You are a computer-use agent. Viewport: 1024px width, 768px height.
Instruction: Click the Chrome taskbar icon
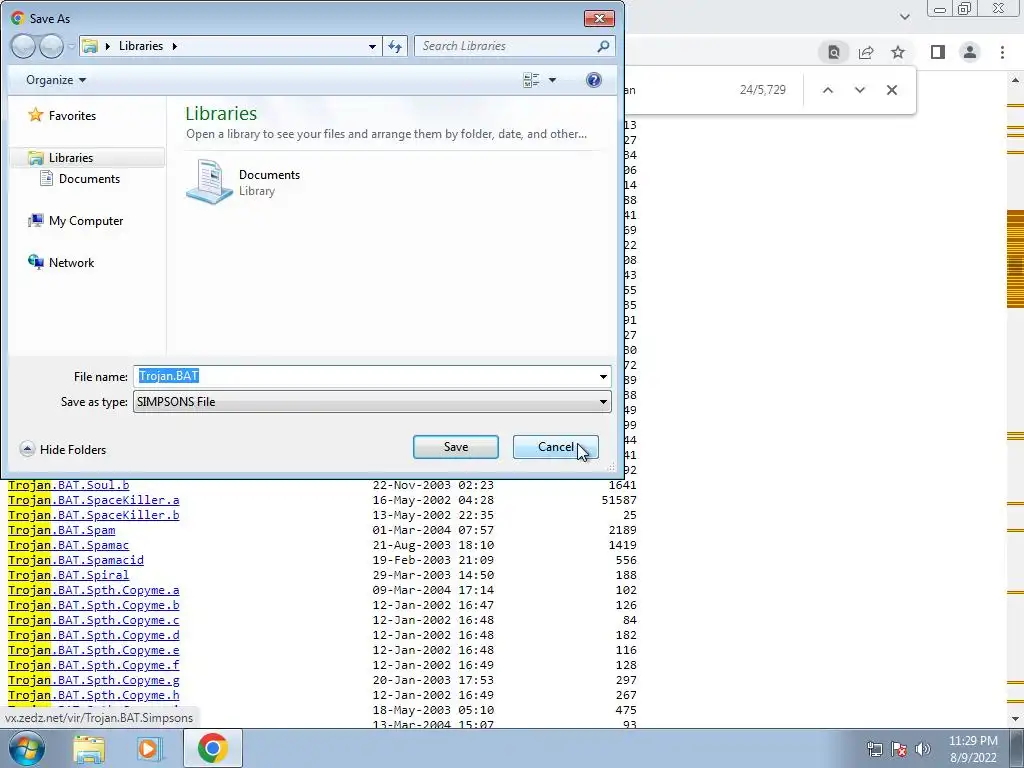coord(212,748)
